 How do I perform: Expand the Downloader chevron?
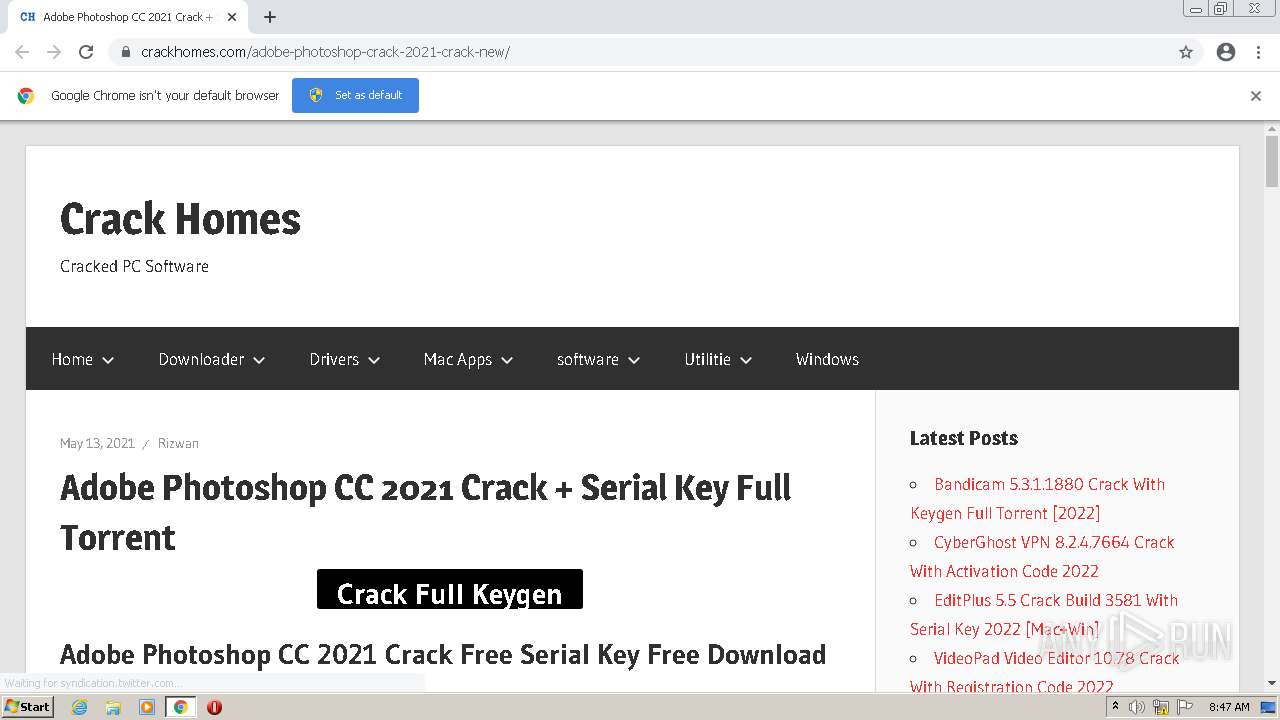259,360
